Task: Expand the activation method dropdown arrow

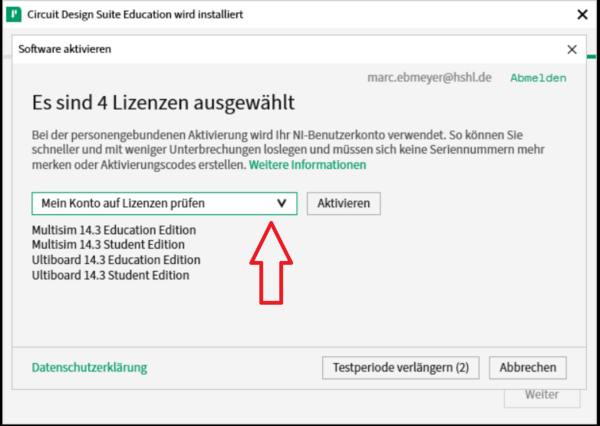Action: pos(281,203)
